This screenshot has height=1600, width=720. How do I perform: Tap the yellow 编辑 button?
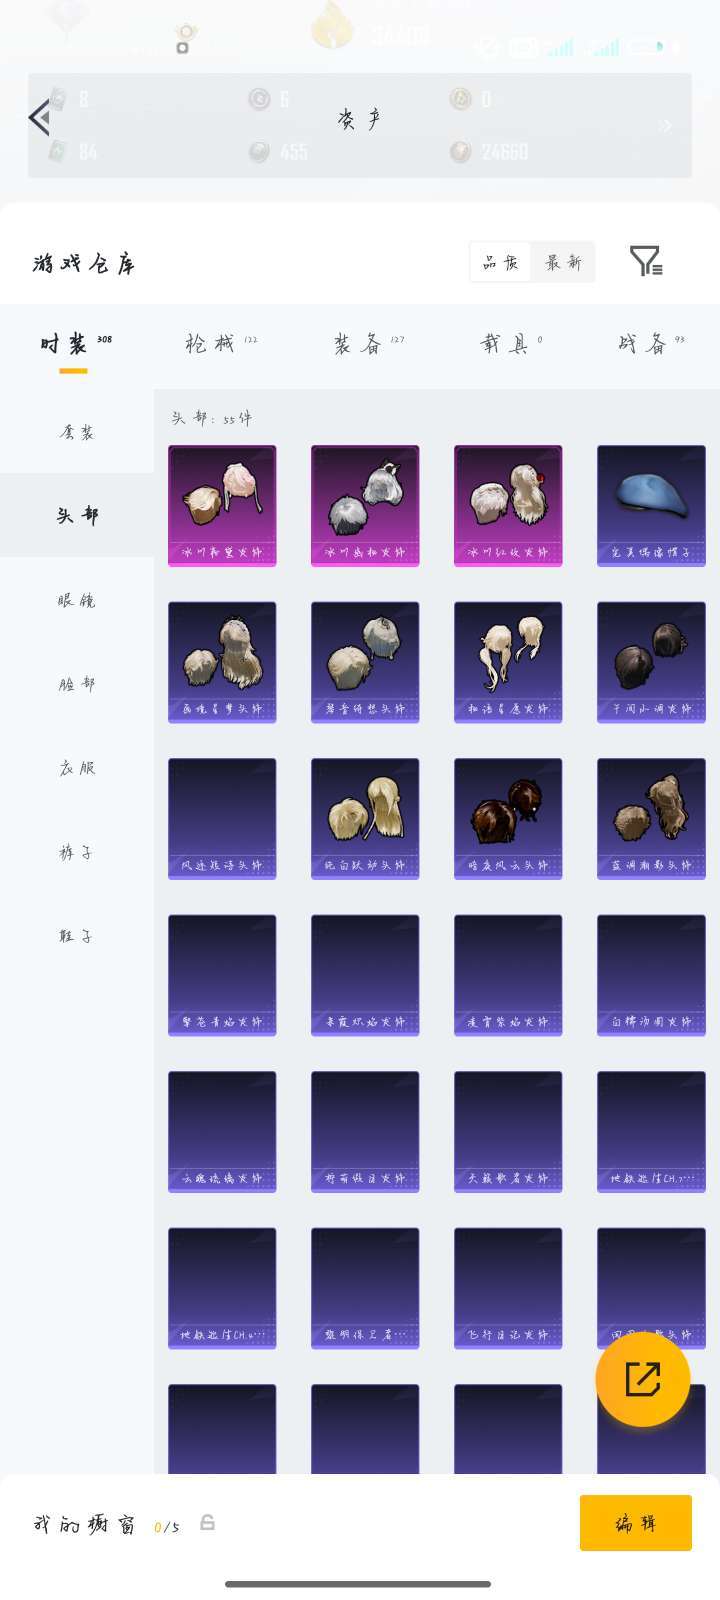pyautogui.click(x=636, y=1523)
